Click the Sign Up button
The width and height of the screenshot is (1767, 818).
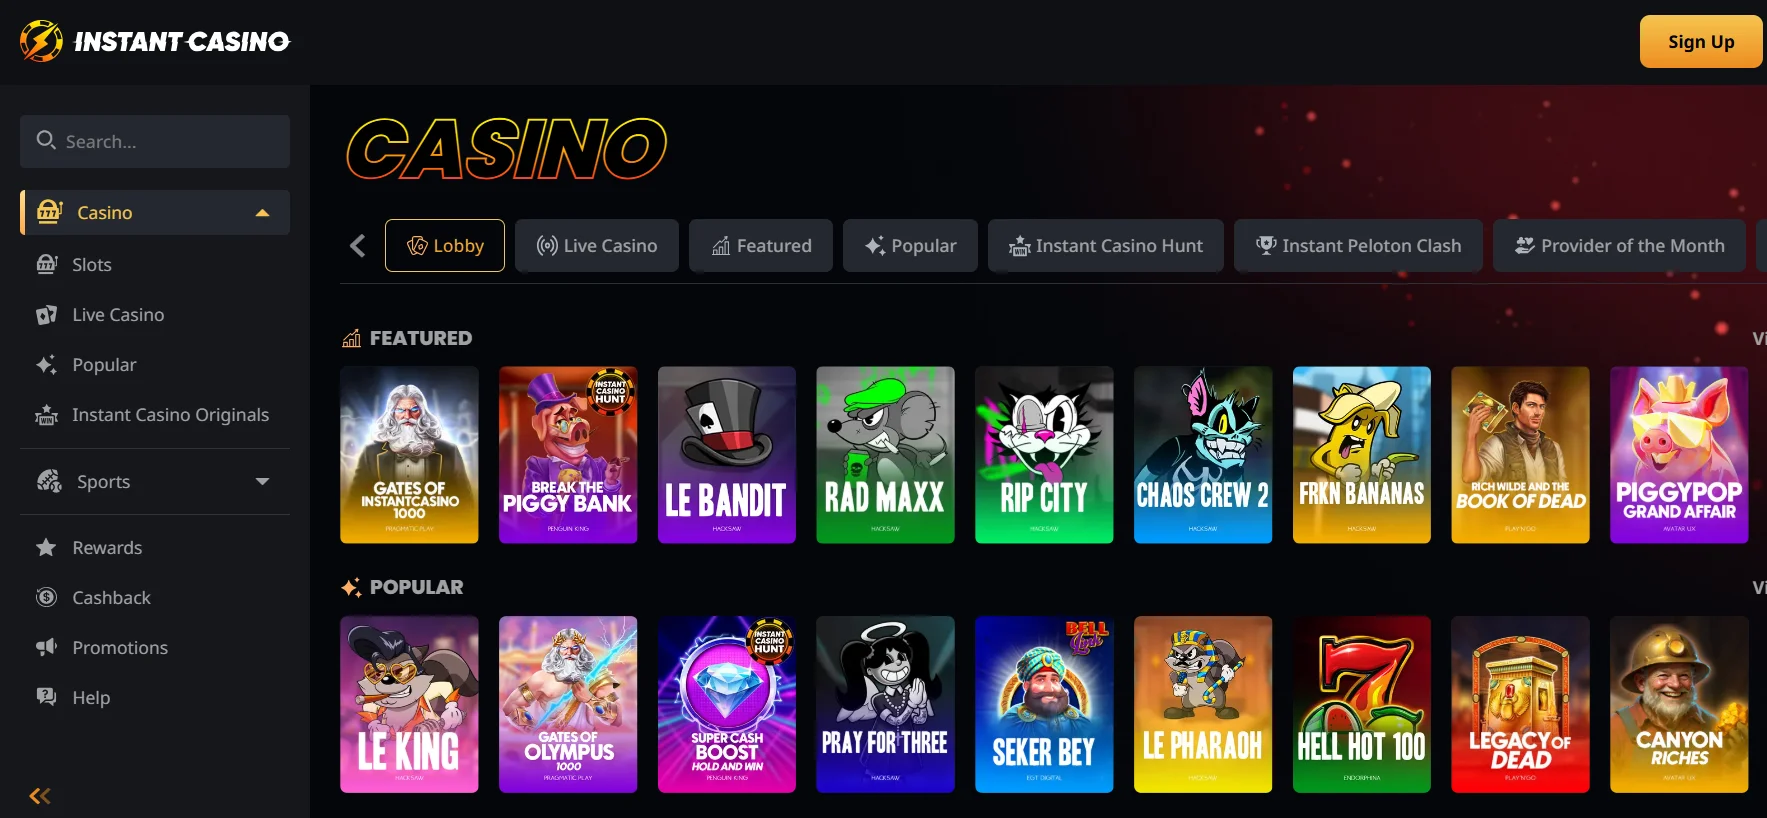[x=1700, y=41]
